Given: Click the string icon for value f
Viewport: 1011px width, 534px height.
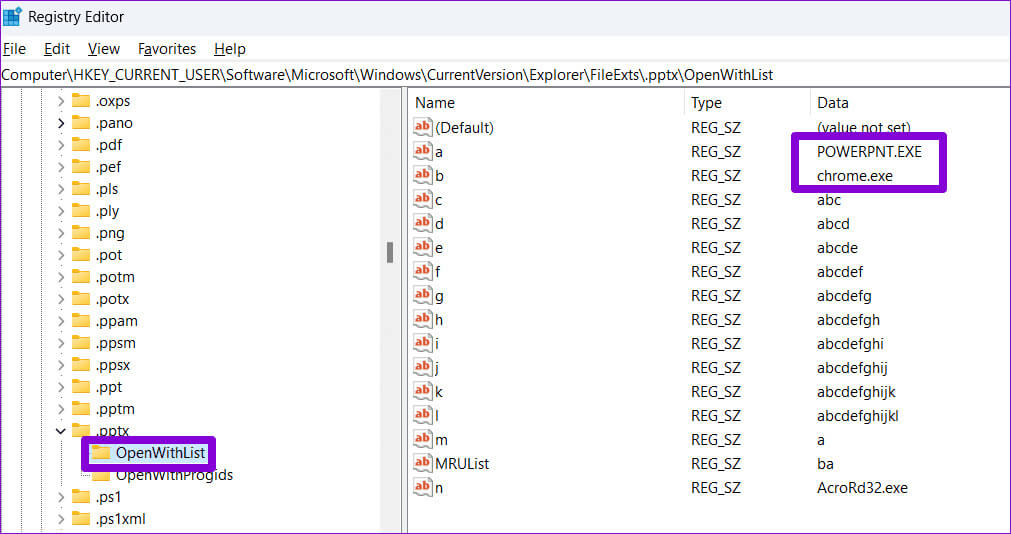Looking at the screenshot, I should [423, 271].
